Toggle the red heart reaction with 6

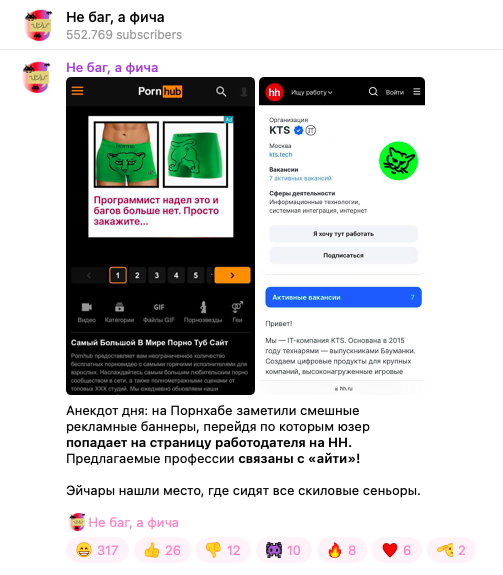397,550
